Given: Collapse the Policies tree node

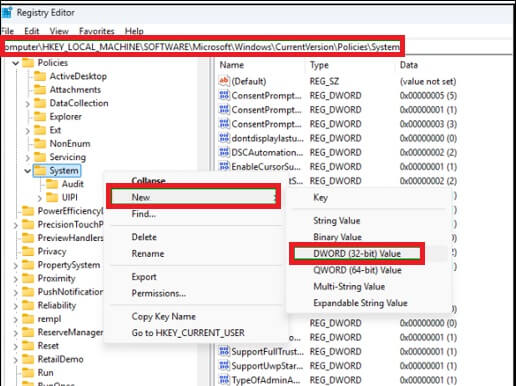Looking at the screenshot, I should 16,63.
